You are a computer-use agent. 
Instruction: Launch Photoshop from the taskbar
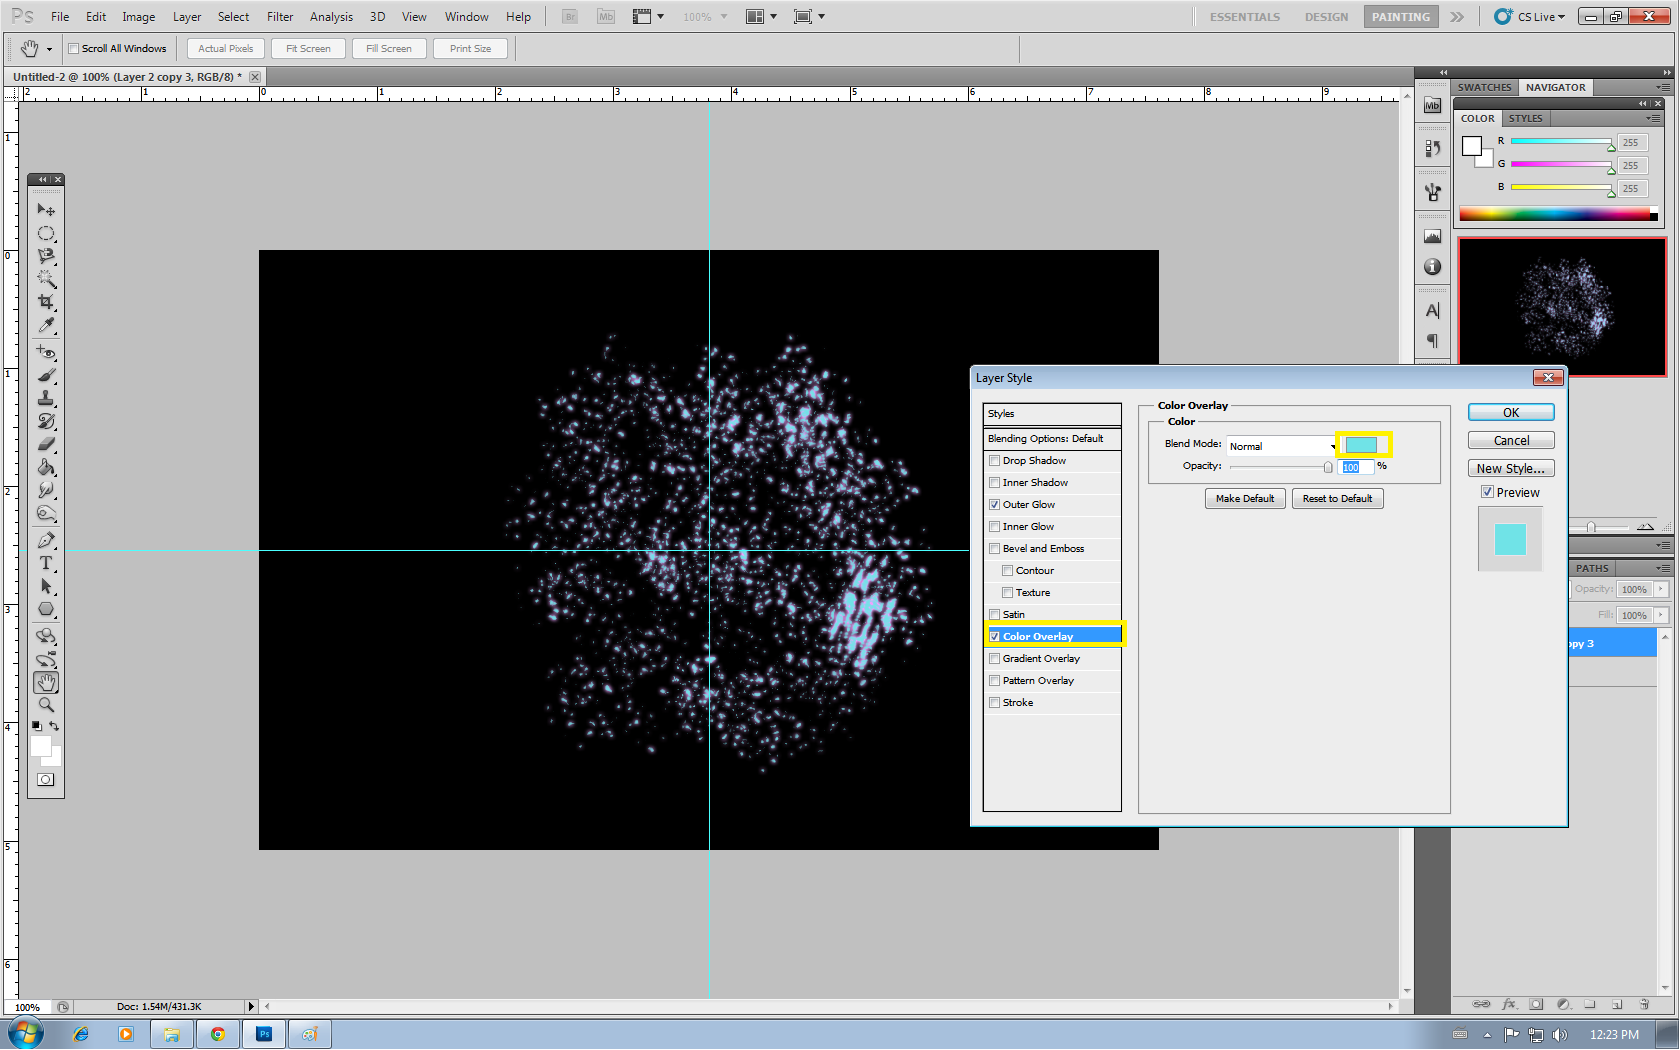tap(264, 1033)
